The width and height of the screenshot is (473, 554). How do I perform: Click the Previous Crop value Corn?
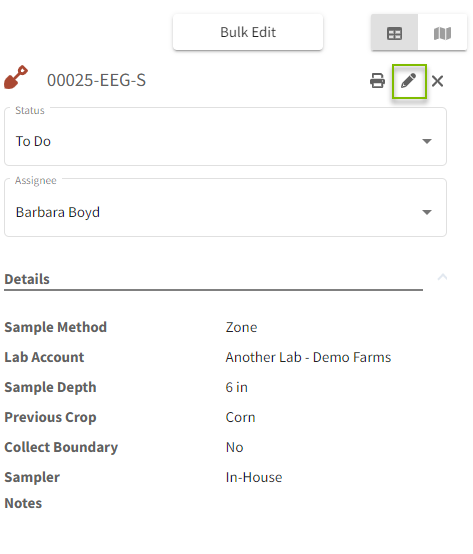click(x=241, y=417)
